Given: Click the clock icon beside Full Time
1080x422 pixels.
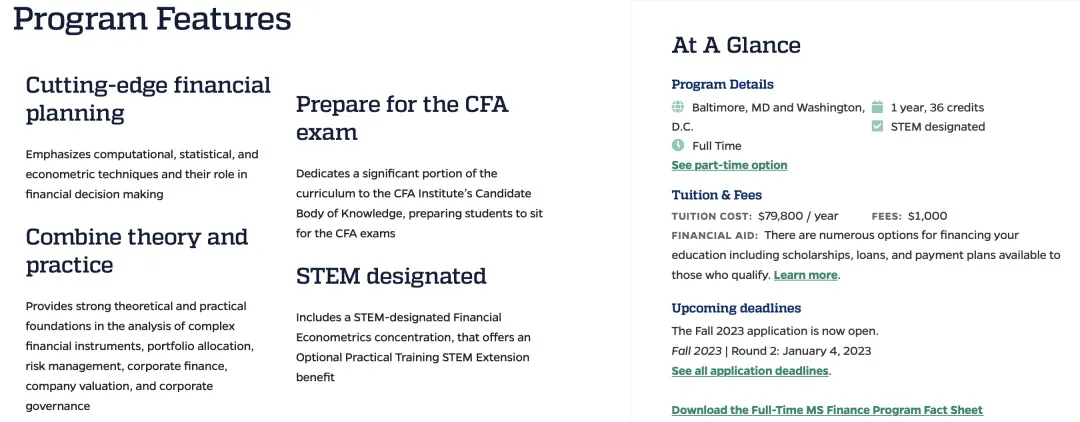Looking at the screenshot, I should click(x=678, y=146).
